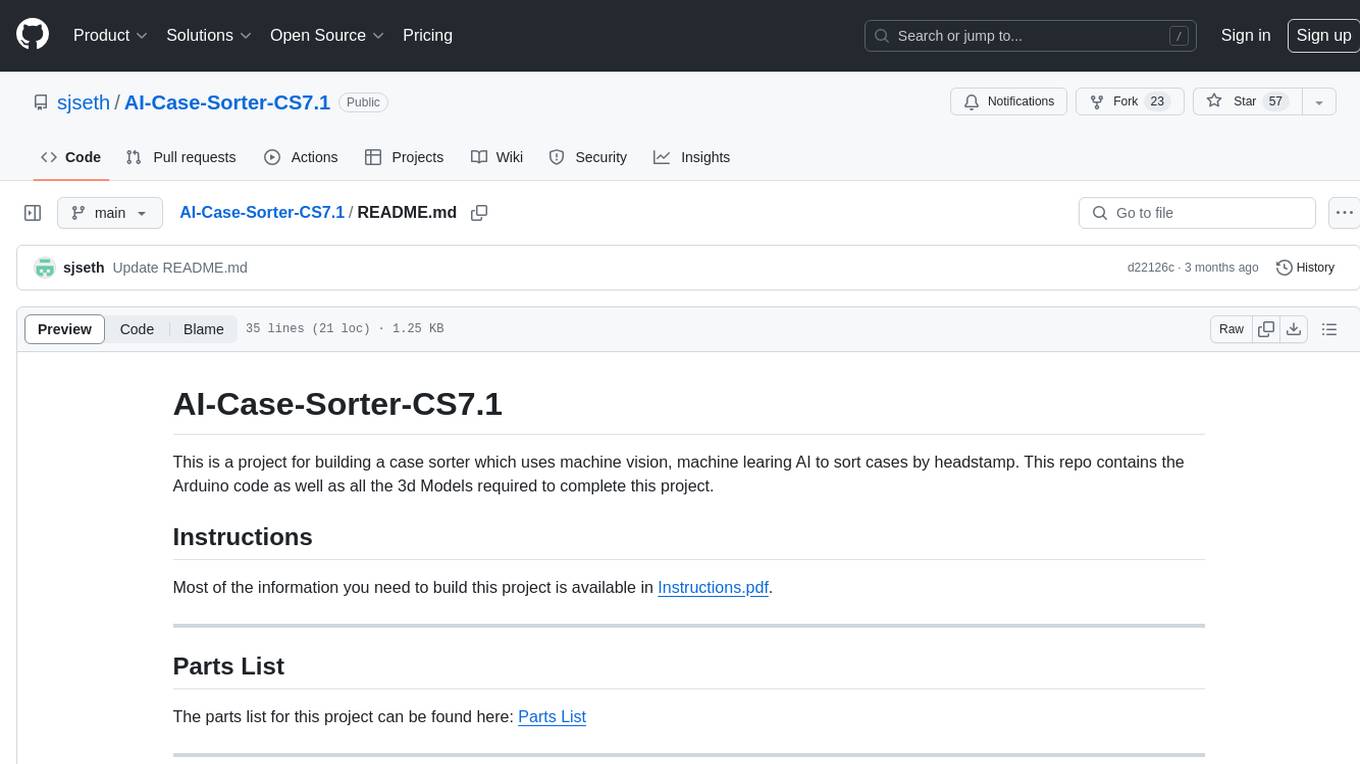
Task: Switch to the Insights tab
Action: click(692, 157)
